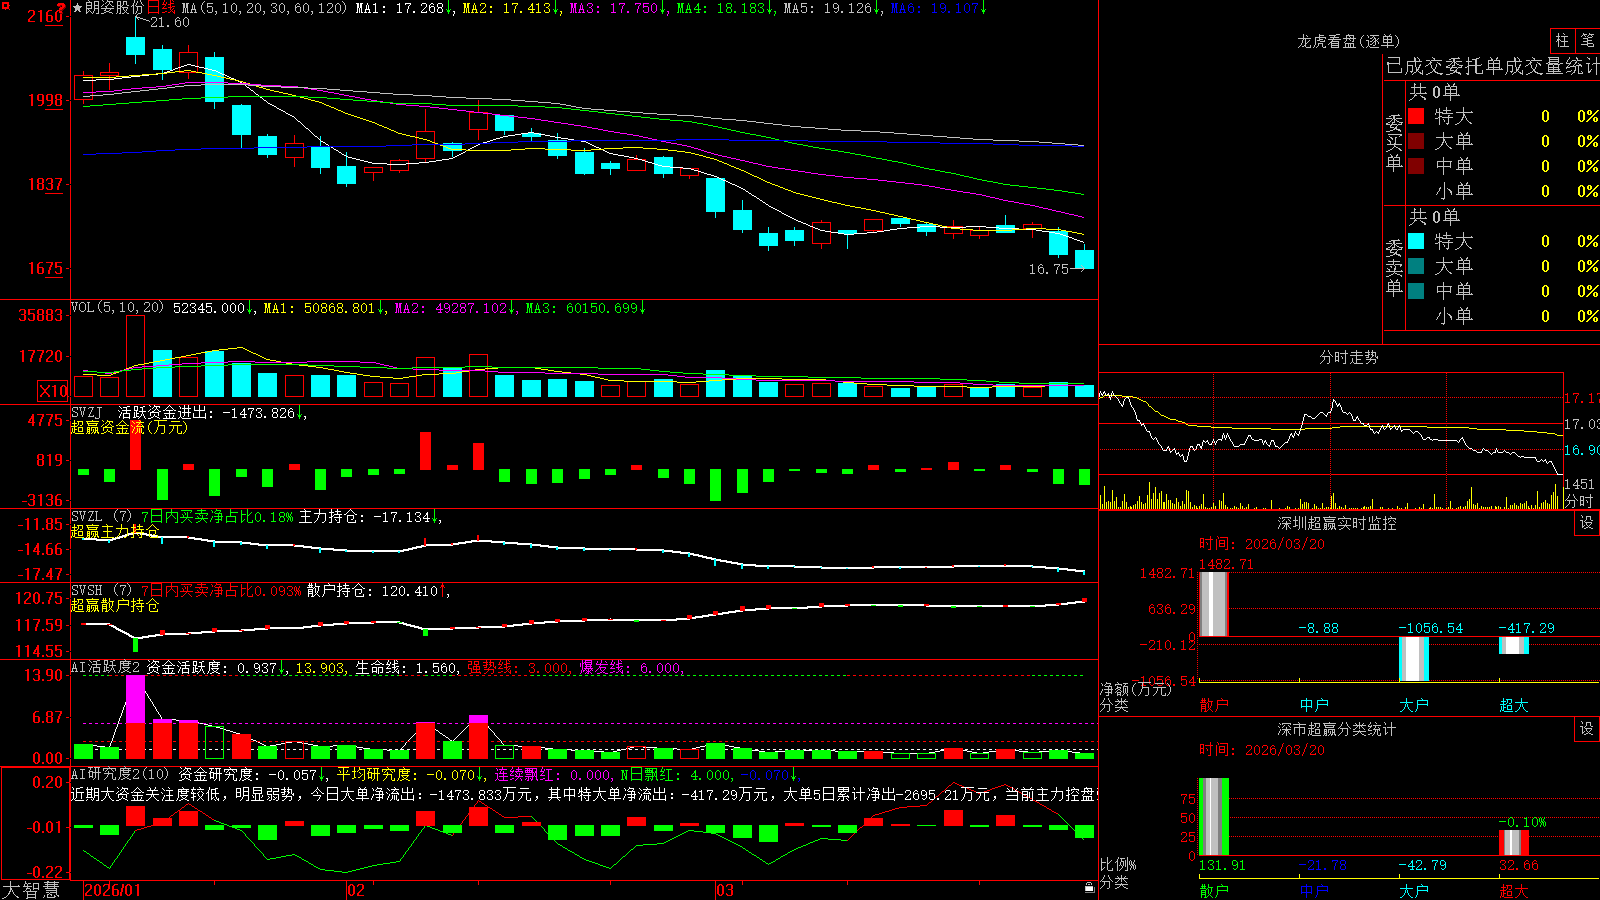1600x900 pixels.
Task: Click the 16.75 low price marker
Action: point(1048,269)
